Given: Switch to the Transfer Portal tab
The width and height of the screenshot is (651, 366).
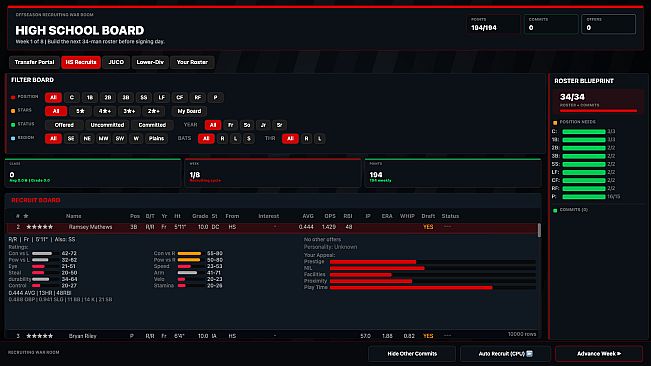Looking at the screenshot, I should tap(34, 62).
